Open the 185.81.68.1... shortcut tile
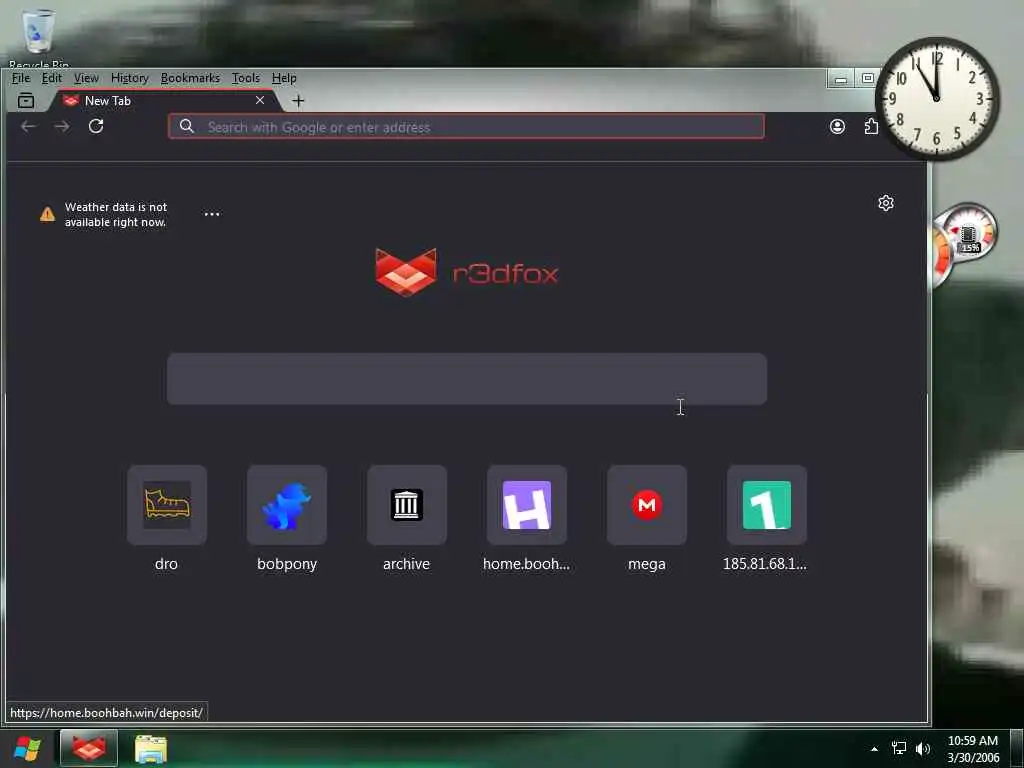Viewport: 1024px width, 768px height. 767,505
